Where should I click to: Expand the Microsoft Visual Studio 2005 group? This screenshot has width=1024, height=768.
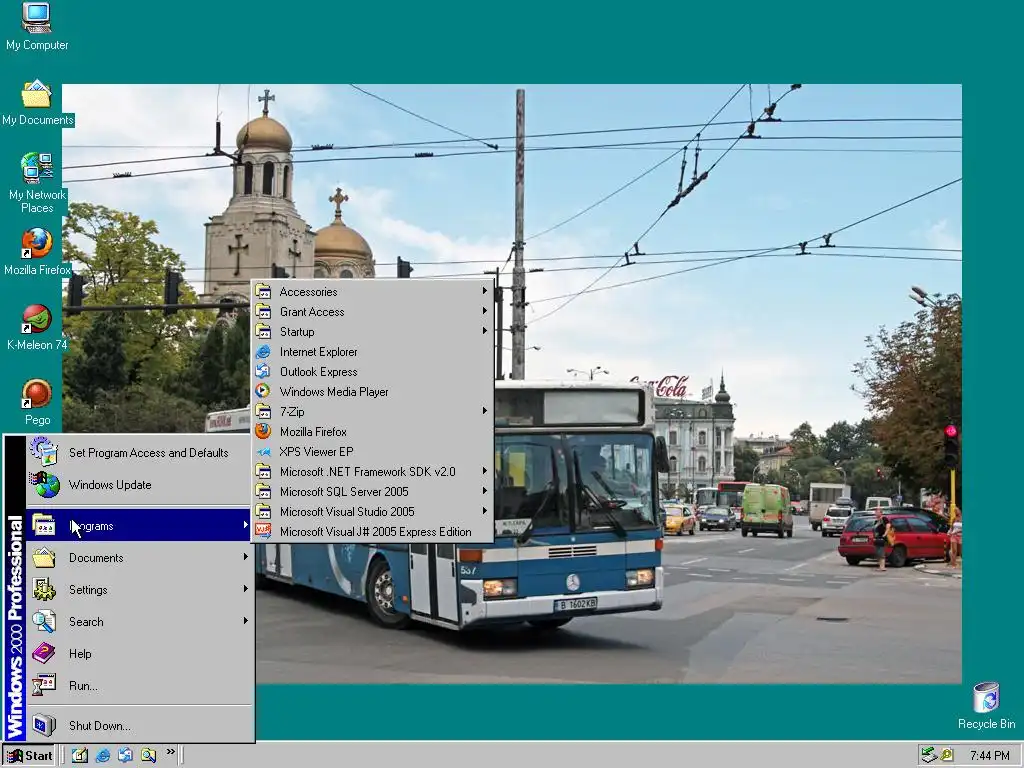(372, 511)
